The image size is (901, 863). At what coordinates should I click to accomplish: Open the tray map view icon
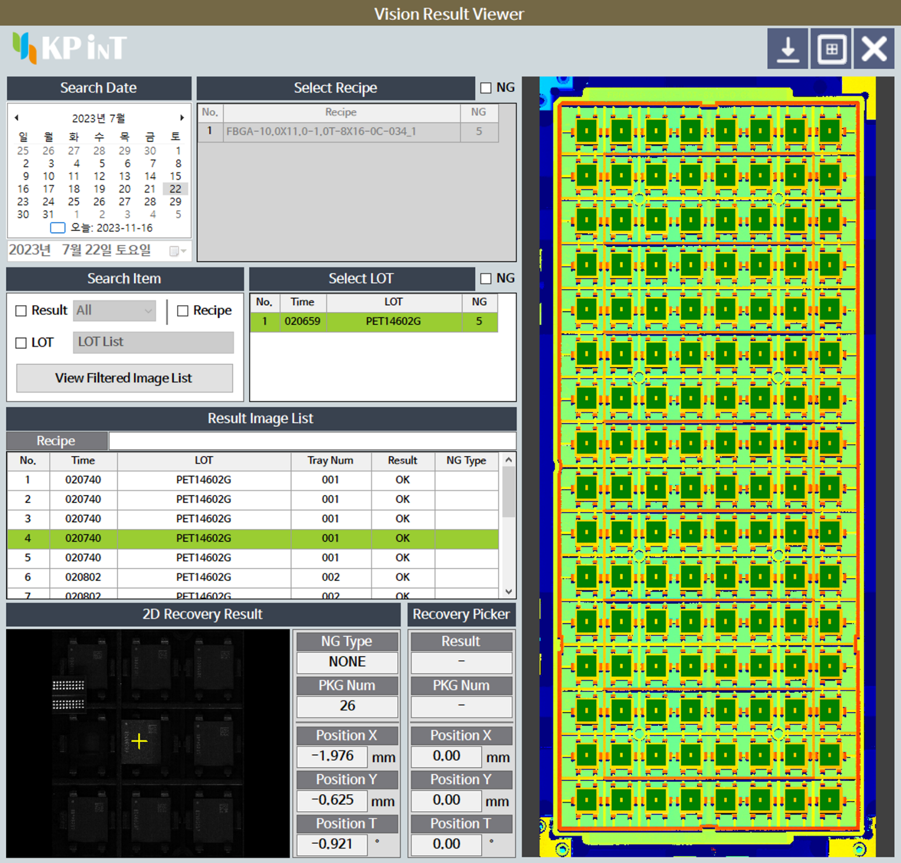(x=831, y=48)
